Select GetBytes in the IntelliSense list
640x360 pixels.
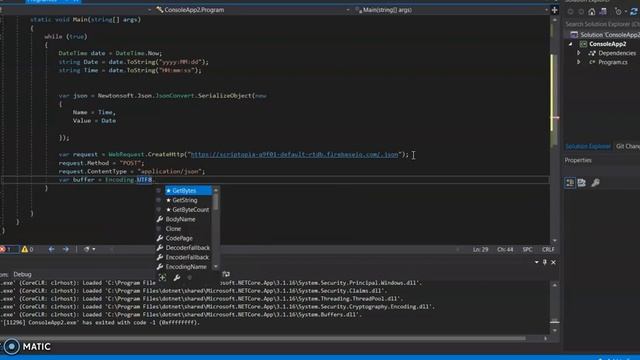click(188, 191)
